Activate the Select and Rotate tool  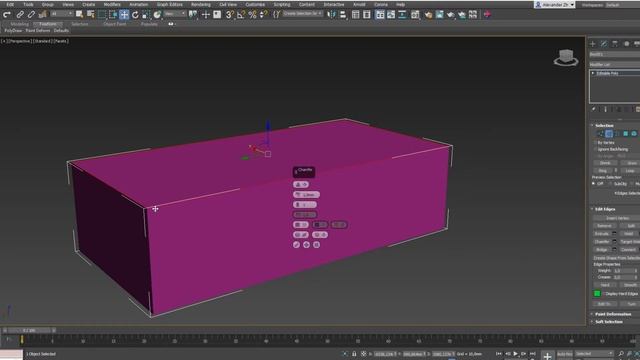[x=135, y=15]
